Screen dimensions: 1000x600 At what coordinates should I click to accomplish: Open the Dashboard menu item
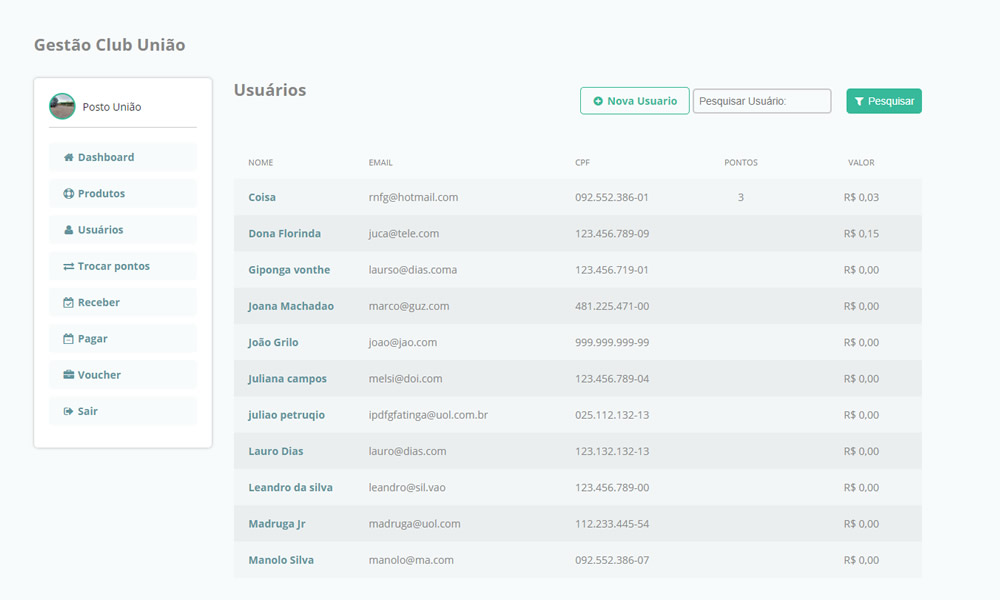click(106, 157)
